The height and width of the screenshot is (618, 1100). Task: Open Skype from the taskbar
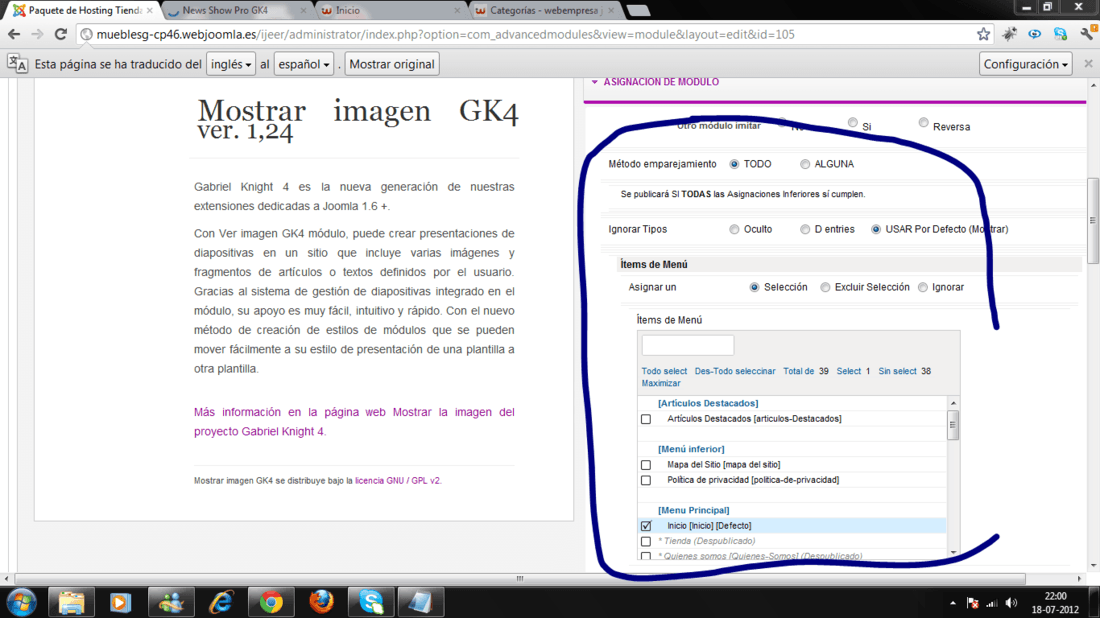tap(371, 603)
